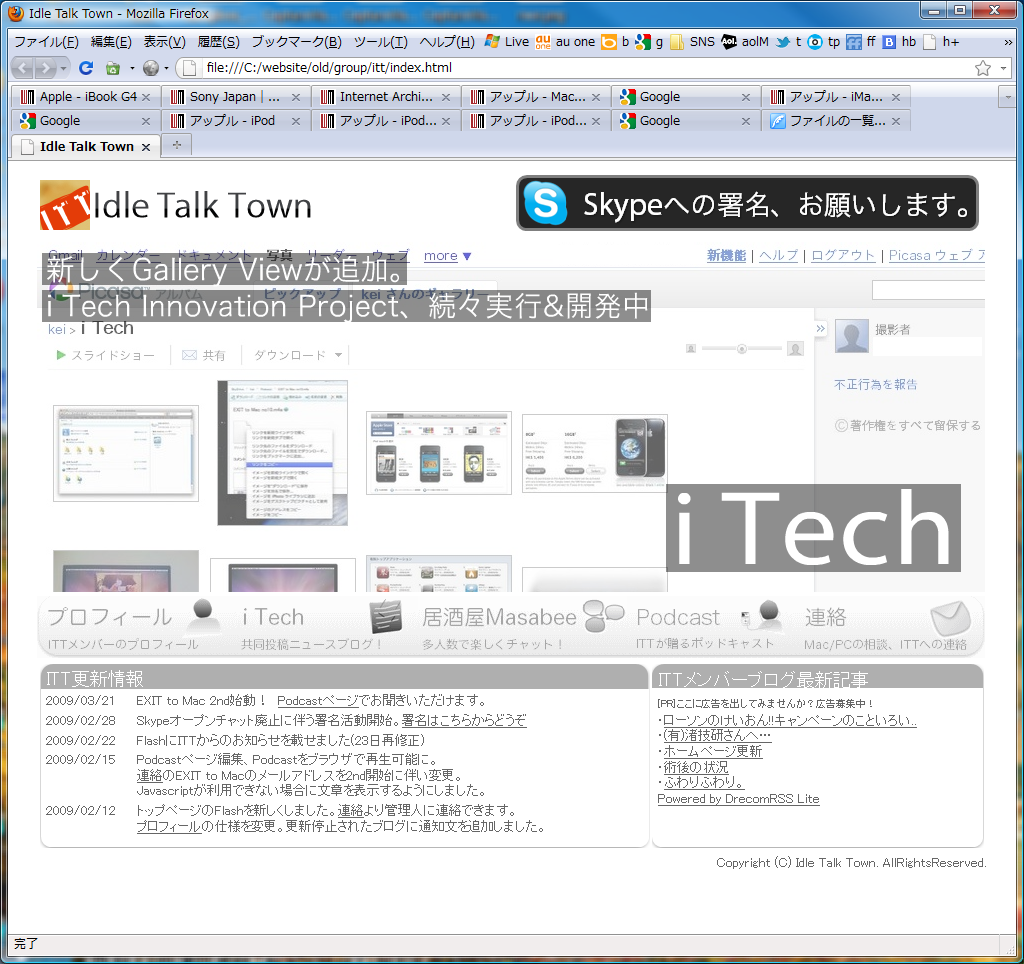
Task: Close the Idle Talk Town tab
Action: click(146, 148)
